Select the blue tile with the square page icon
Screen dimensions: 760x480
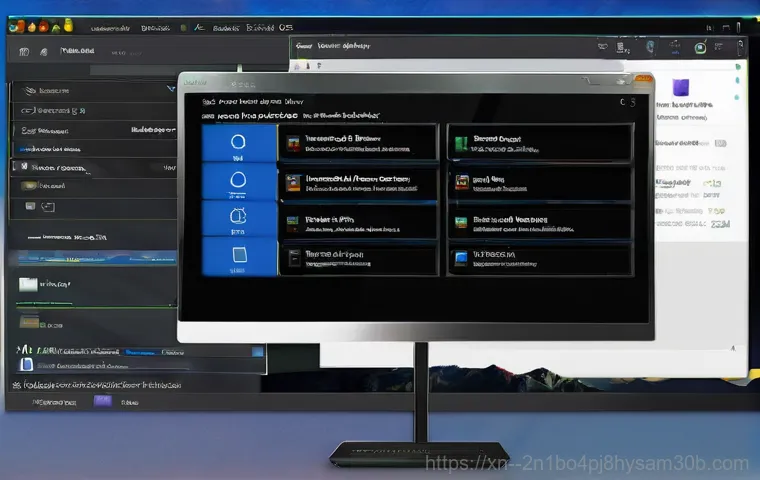point(239,256)
